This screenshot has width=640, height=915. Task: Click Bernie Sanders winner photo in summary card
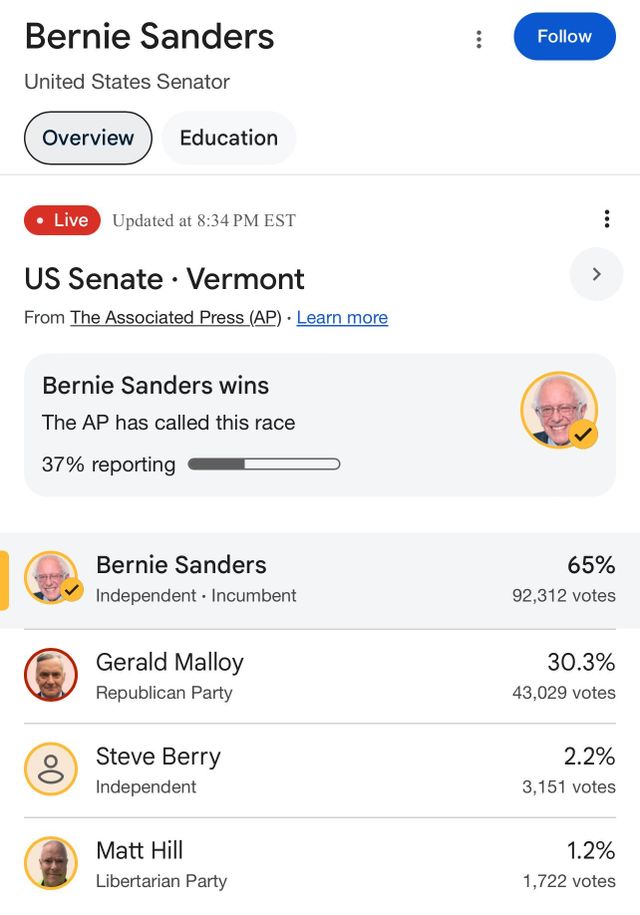(558, 410)
